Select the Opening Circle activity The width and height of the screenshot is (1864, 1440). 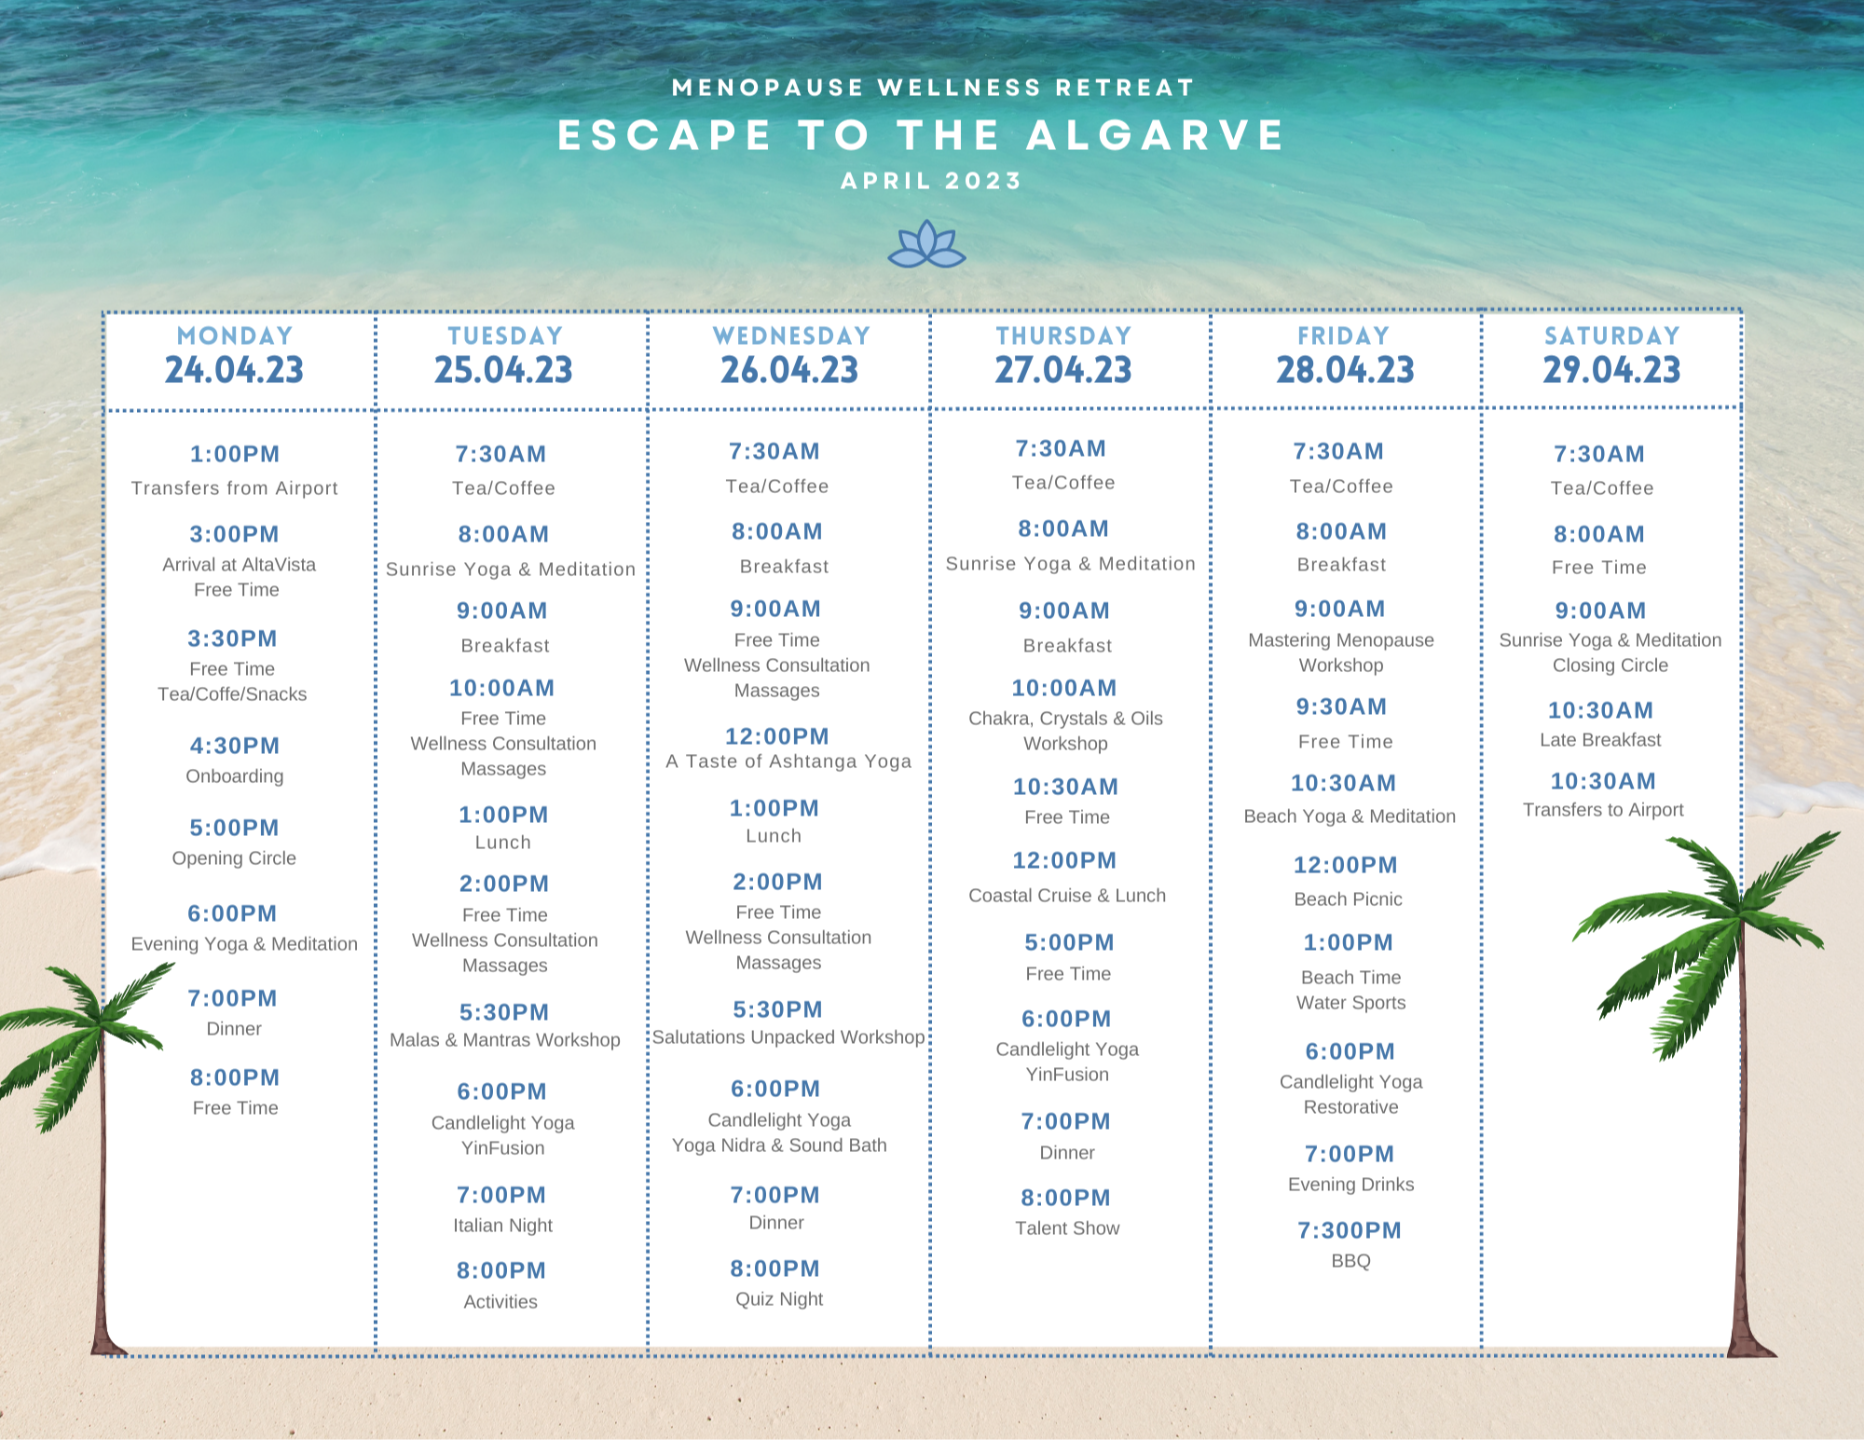pyautogui.click(x=234, y=858)
